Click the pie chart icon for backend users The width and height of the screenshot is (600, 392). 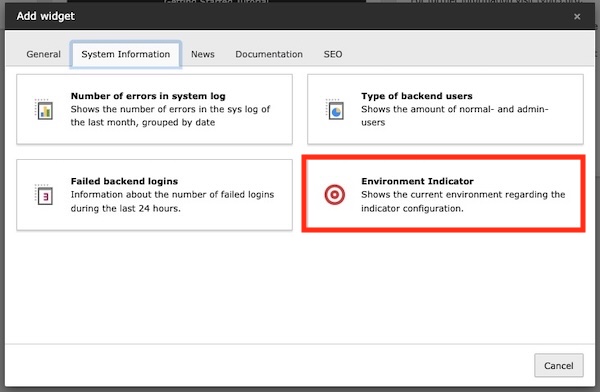335,110
